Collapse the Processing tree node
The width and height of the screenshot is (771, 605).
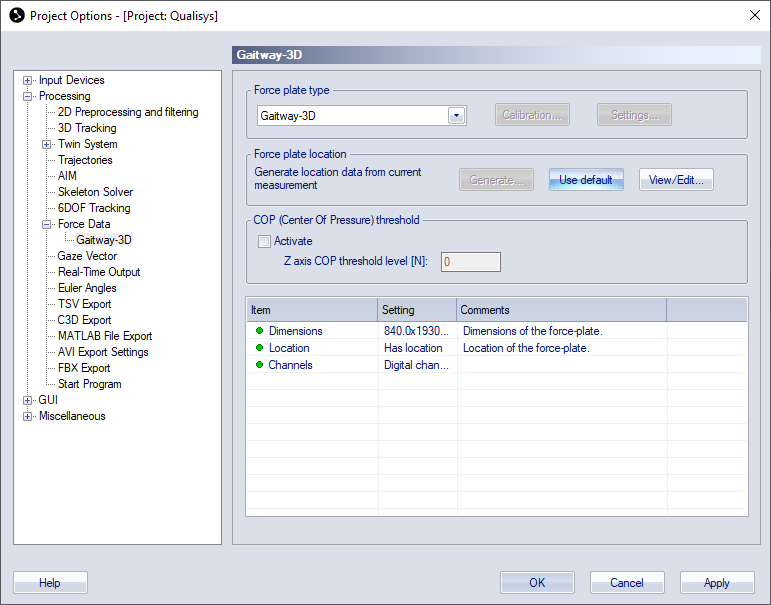point(28,96)
